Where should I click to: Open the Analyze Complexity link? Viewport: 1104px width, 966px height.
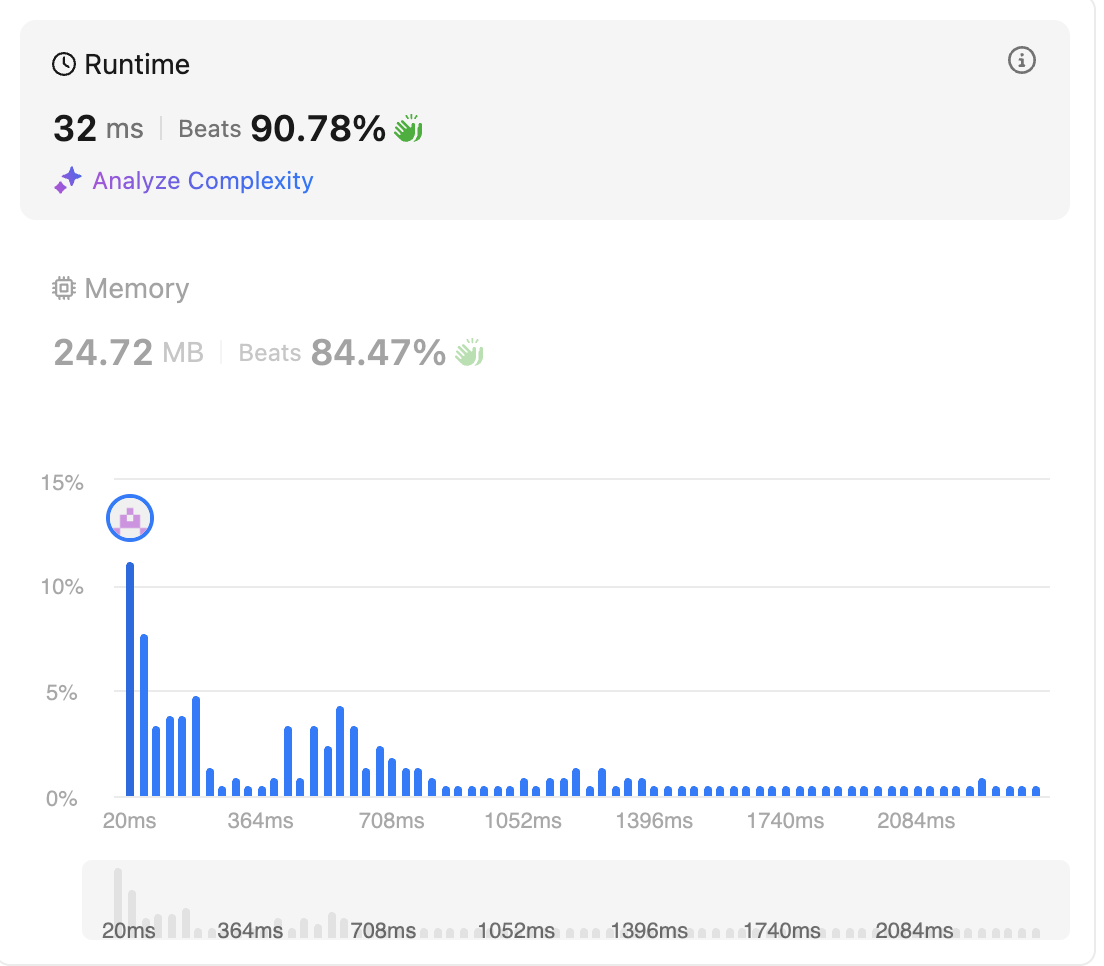click(x=203, y=181)
